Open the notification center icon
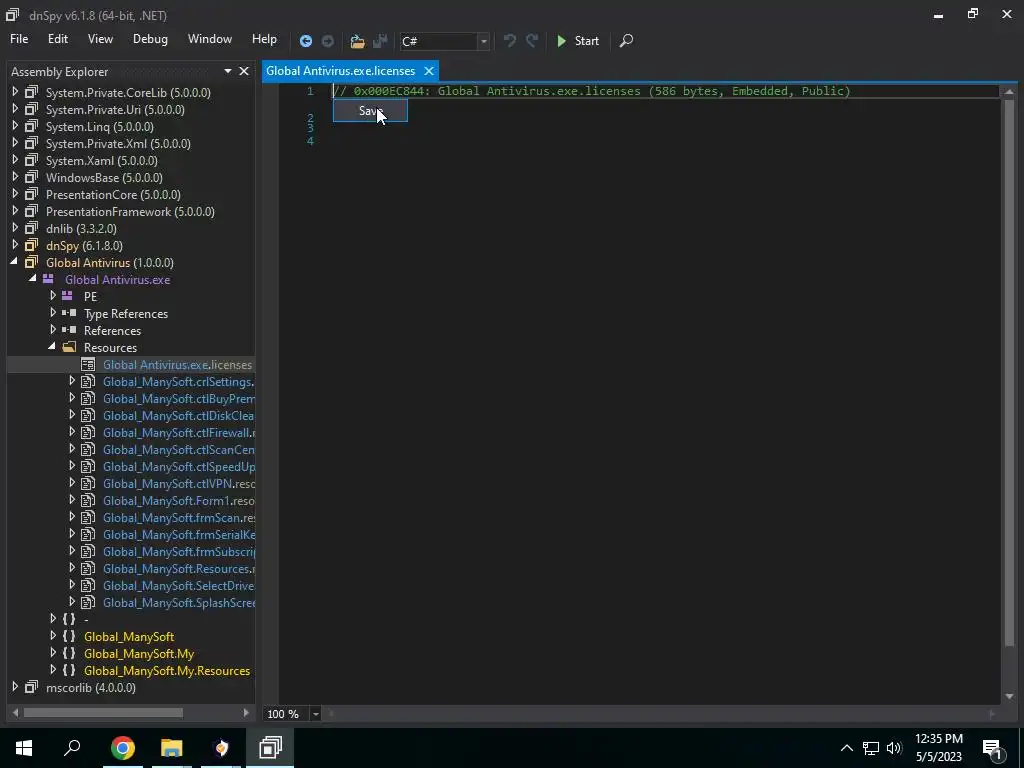This screenshot has height=768, width=1024. pyautogui.click(x=992, y=749)
